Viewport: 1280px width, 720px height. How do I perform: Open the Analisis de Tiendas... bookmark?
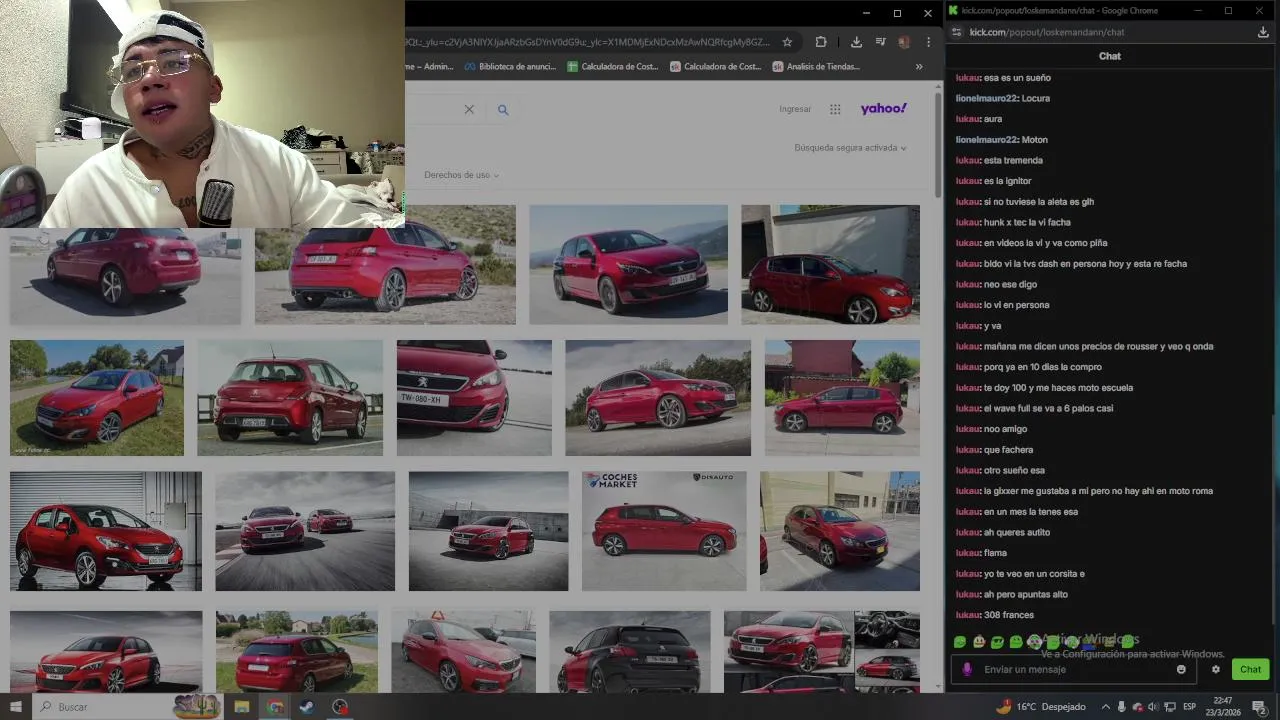click(815, 67)
